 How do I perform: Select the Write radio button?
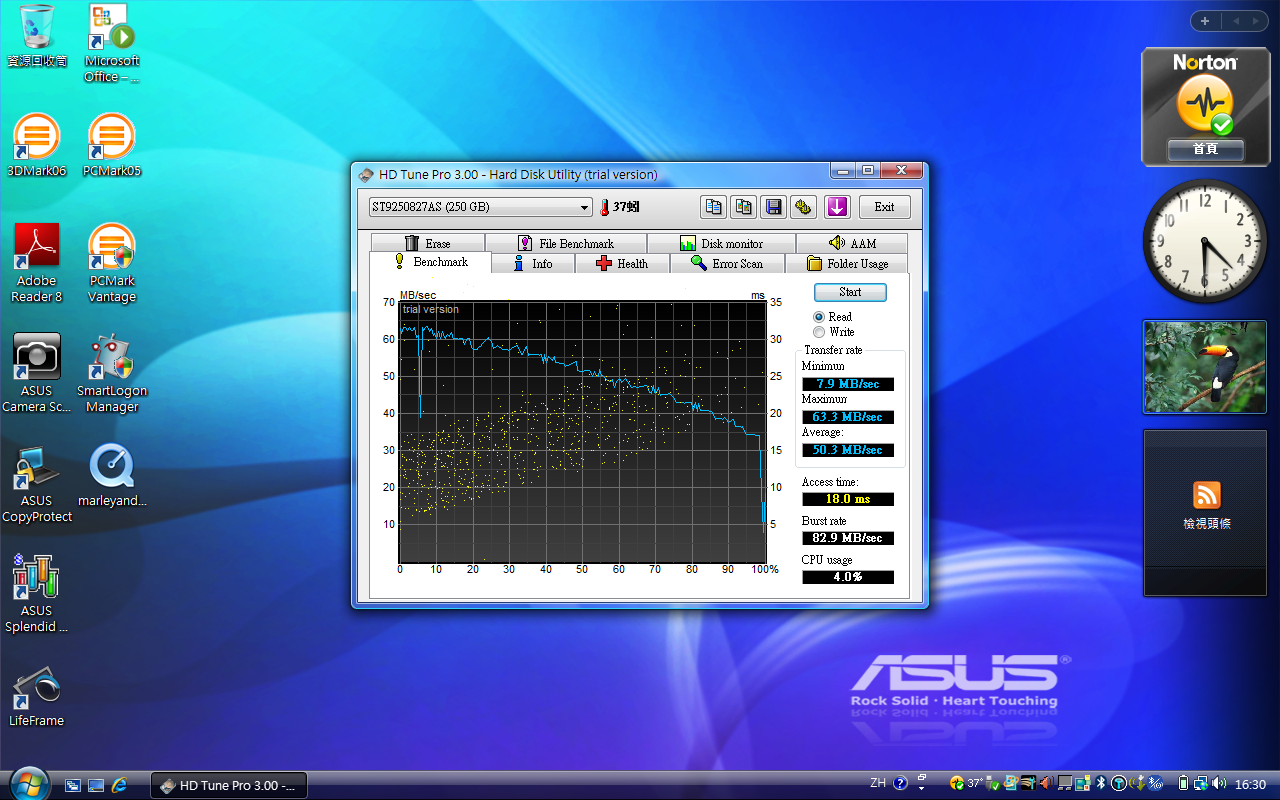coord(819,332)
